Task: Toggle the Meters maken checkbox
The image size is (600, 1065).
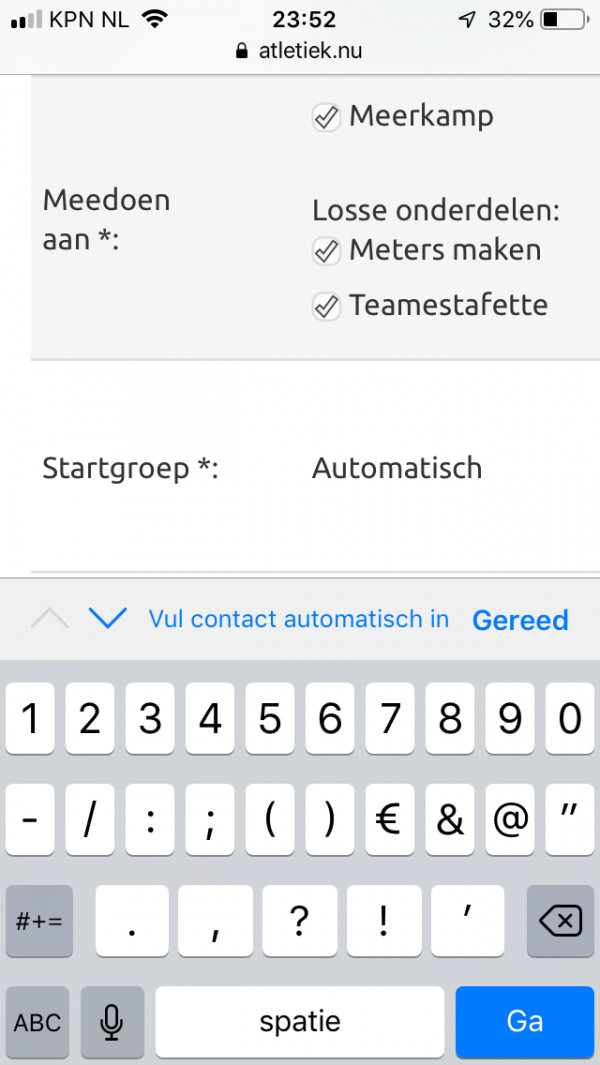Action: [326, 251]
